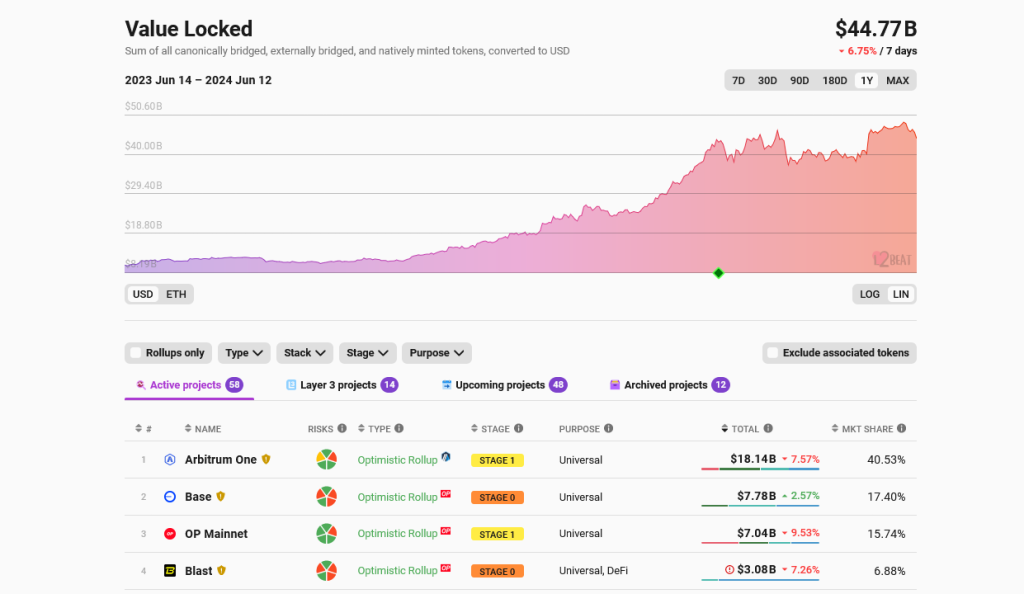
Task: Switch value display to ETH
Action: [x=176, y=294]
